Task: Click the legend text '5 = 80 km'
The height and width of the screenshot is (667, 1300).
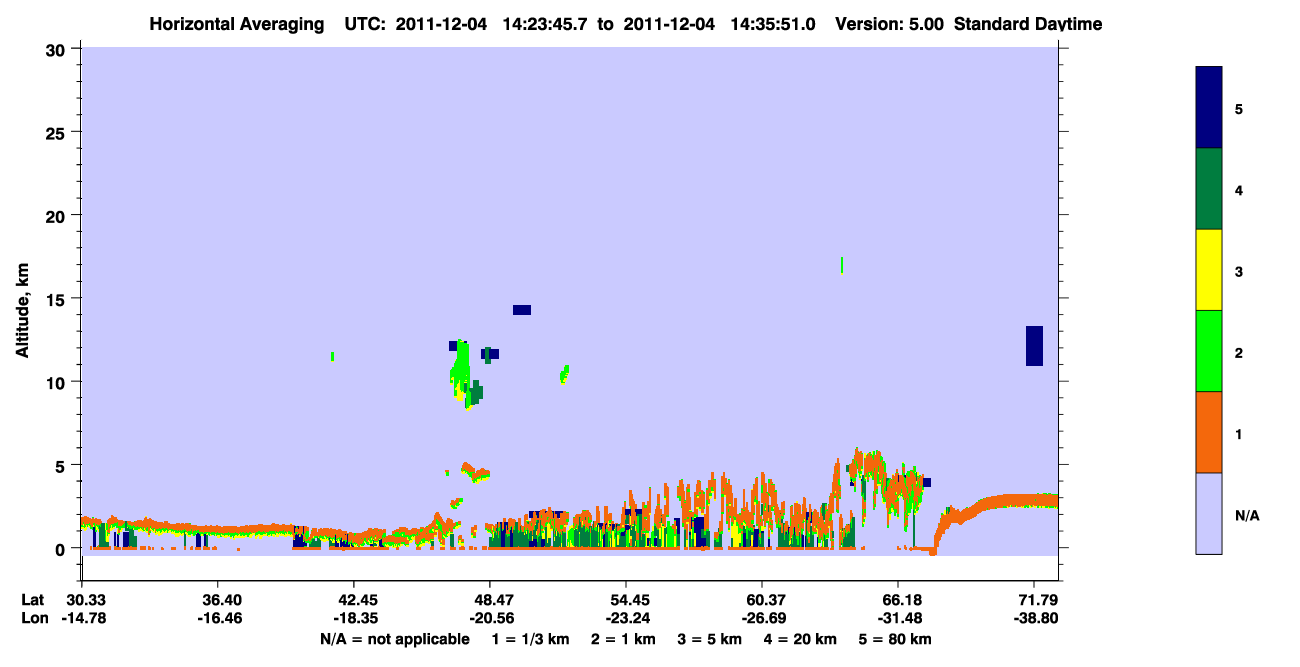Action: (895, 639)
